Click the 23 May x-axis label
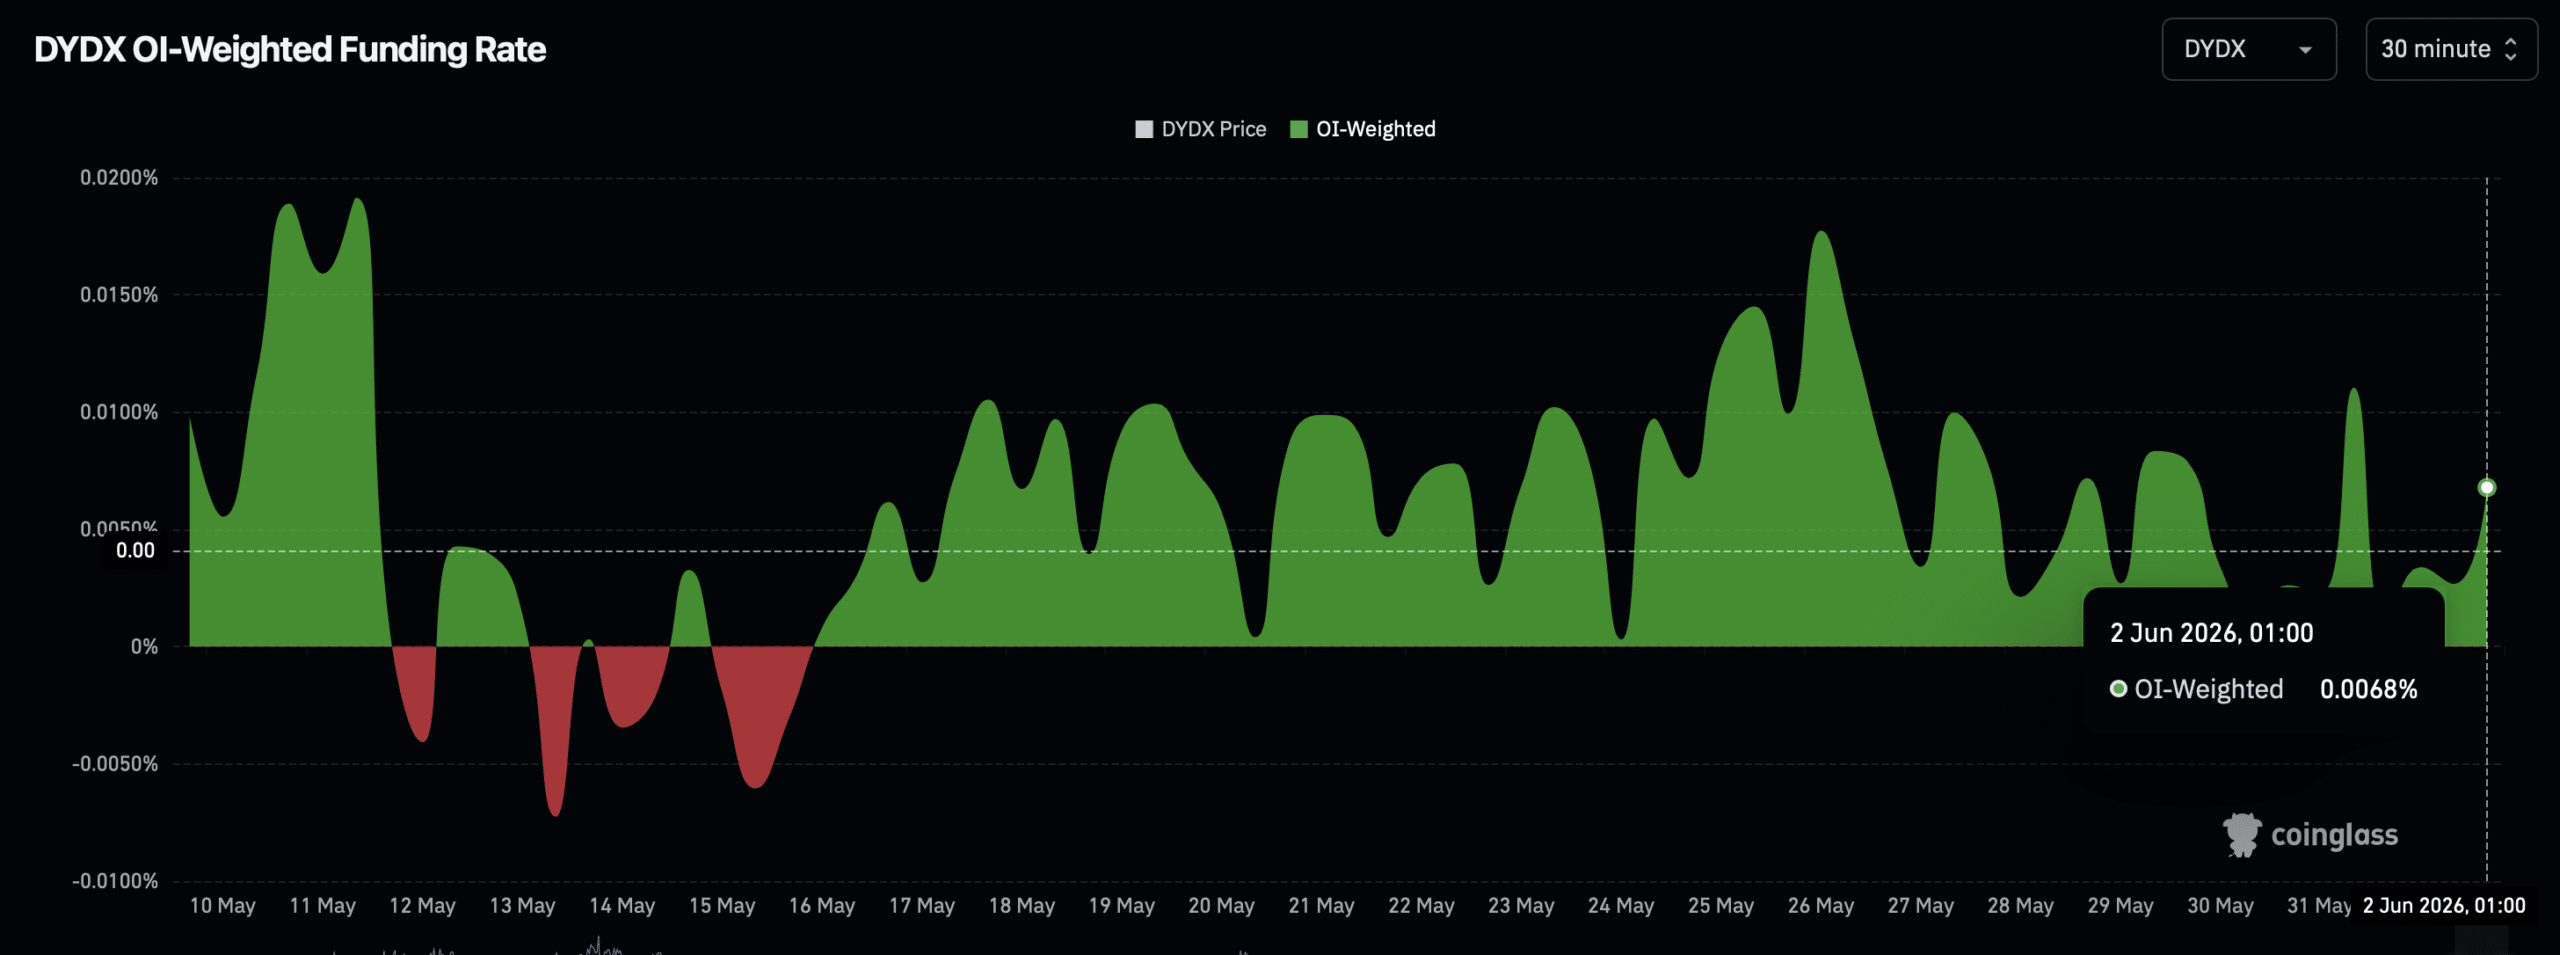 [x=1521, y=905]
